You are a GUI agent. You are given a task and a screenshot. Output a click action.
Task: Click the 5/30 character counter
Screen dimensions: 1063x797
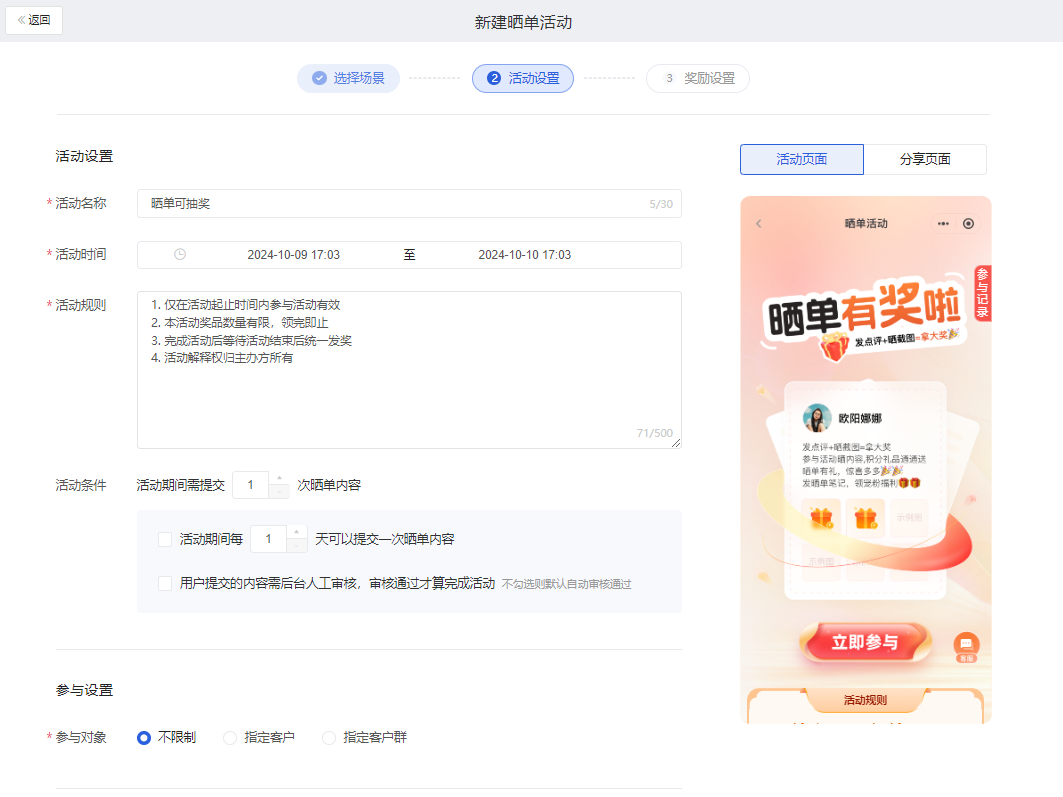[x=661, y=204]
